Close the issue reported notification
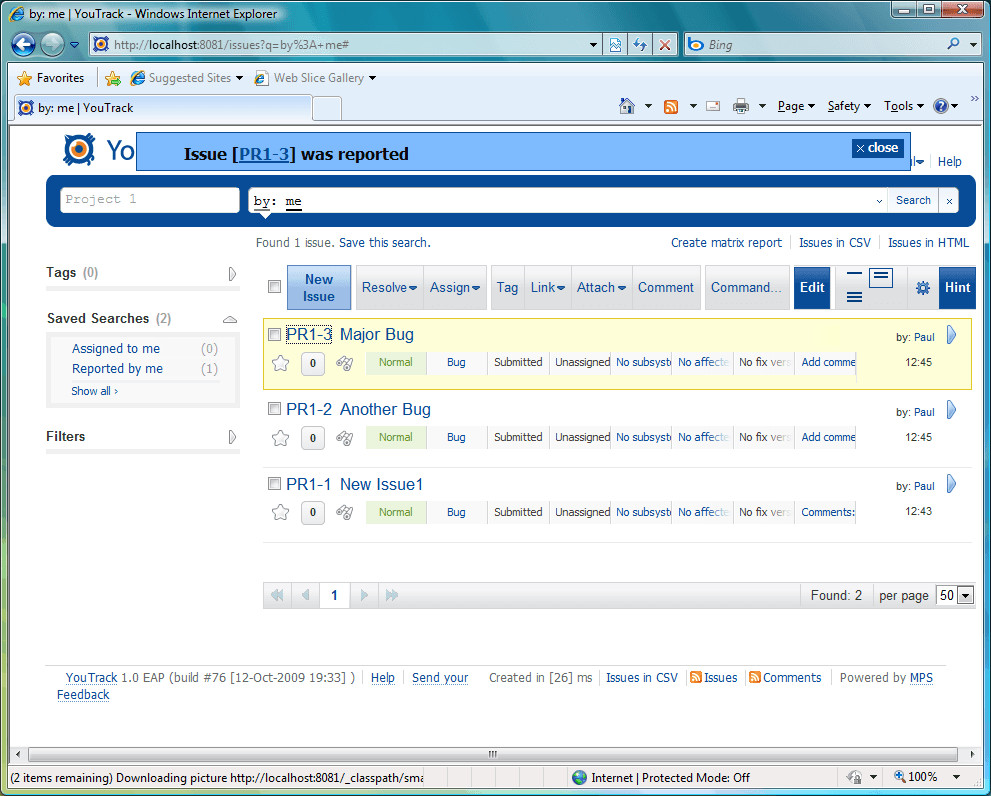Viewport: 991px width, 796px height. 877,148
